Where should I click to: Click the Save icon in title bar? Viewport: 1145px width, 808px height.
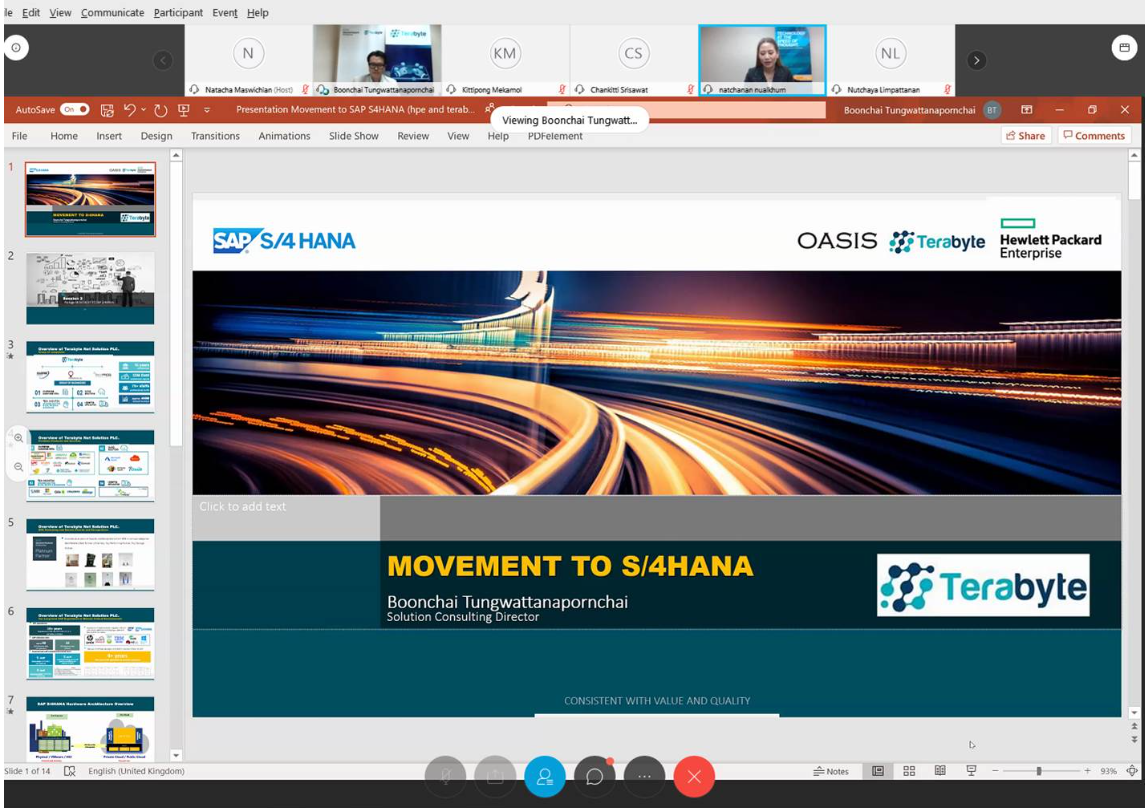107,110
